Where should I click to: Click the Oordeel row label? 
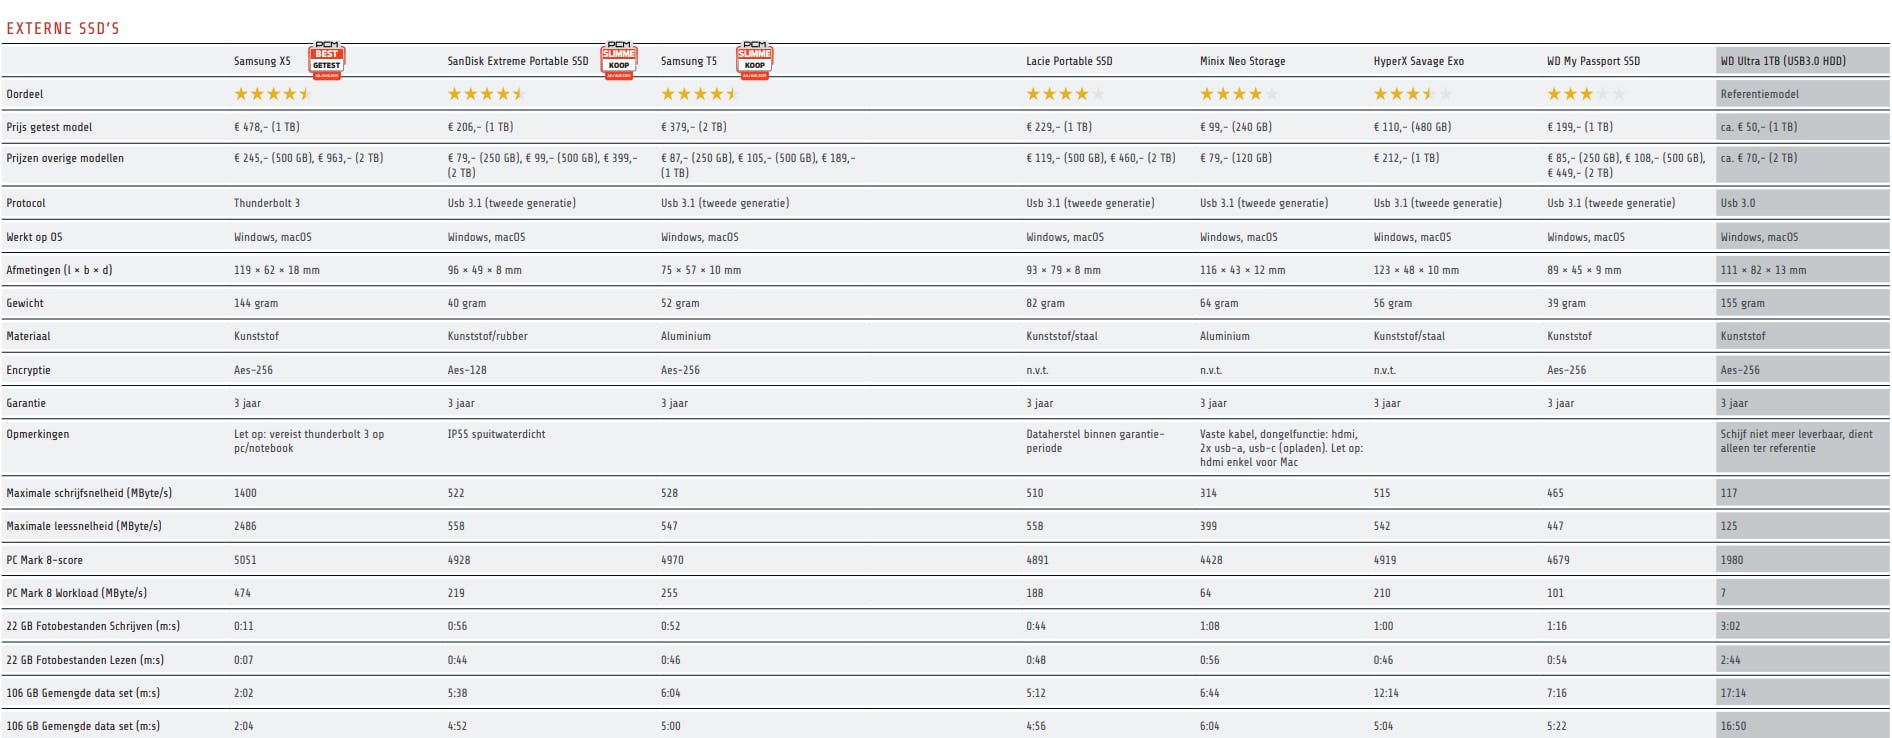click(25, 94)
